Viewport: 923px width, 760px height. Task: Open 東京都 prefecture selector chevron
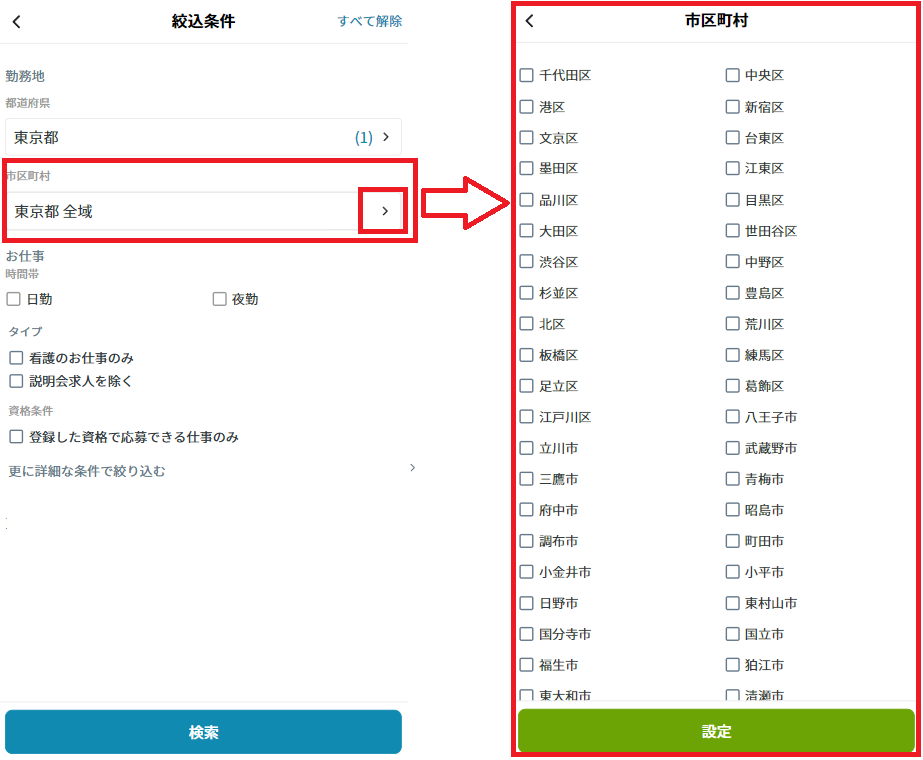pos(386,137)
